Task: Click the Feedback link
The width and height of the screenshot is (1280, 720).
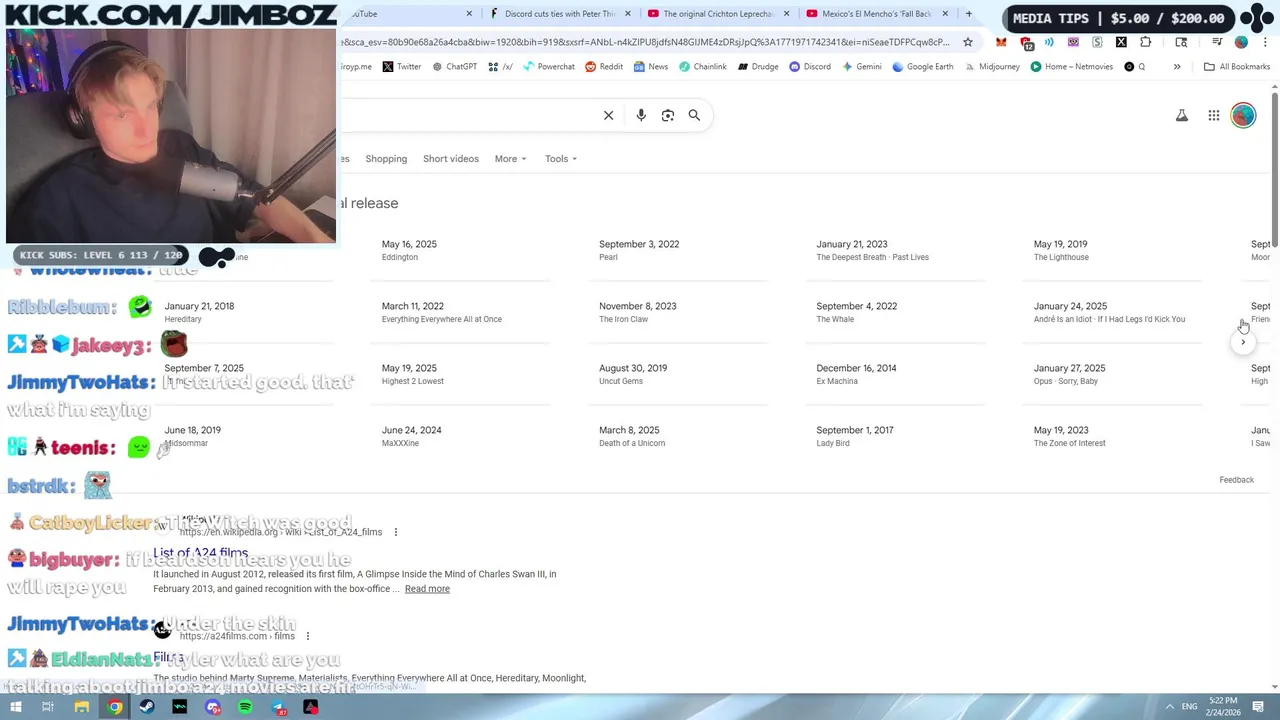Action: (1236, 480)
